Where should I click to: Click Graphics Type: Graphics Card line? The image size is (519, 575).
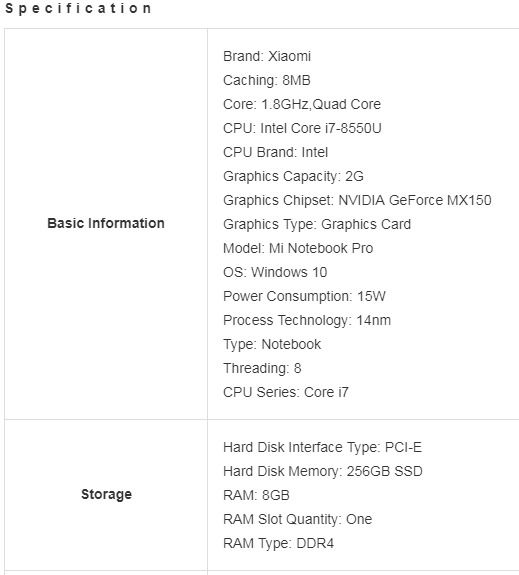click(317, 224)
